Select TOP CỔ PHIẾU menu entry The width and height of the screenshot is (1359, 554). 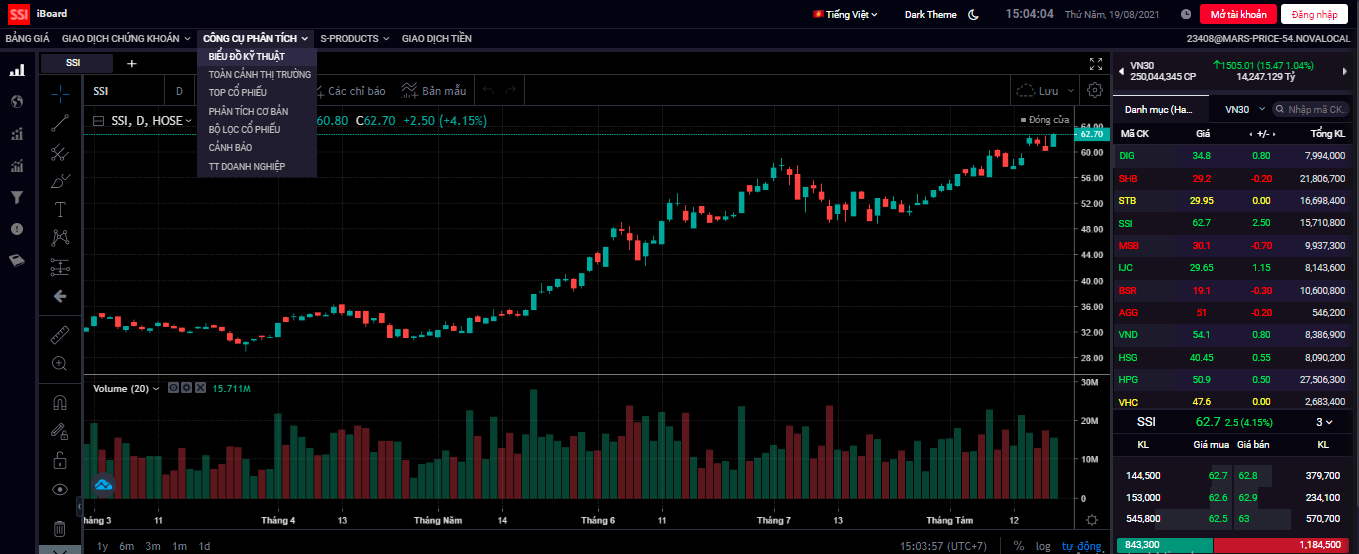point(257,93)
